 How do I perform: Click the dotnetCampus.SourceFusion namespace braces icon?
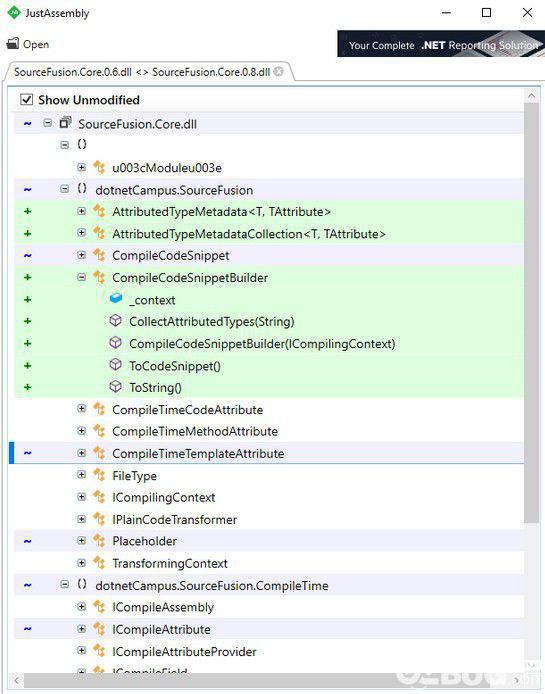[82, 189]
